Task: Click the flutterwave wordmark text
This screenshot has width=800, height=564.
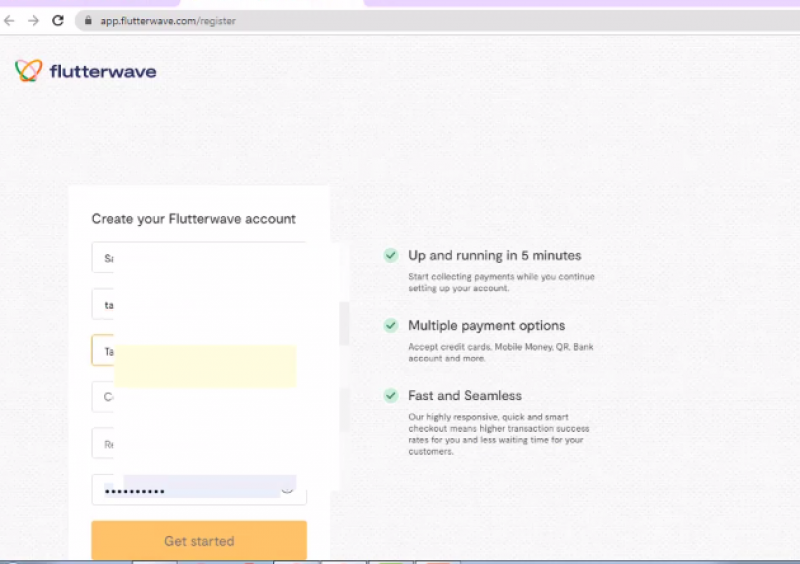Action: pyautogui.click(x=102, y=71)
